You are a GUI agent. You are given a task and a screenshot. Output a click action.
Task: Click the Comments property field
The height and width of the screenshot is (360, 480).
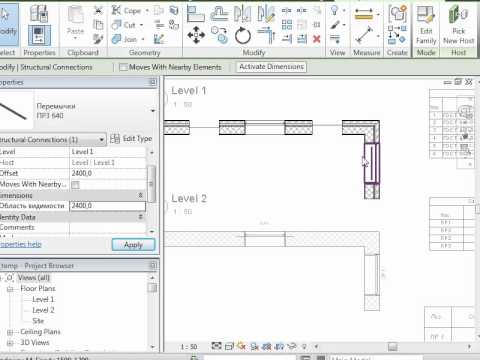[107, 228]
